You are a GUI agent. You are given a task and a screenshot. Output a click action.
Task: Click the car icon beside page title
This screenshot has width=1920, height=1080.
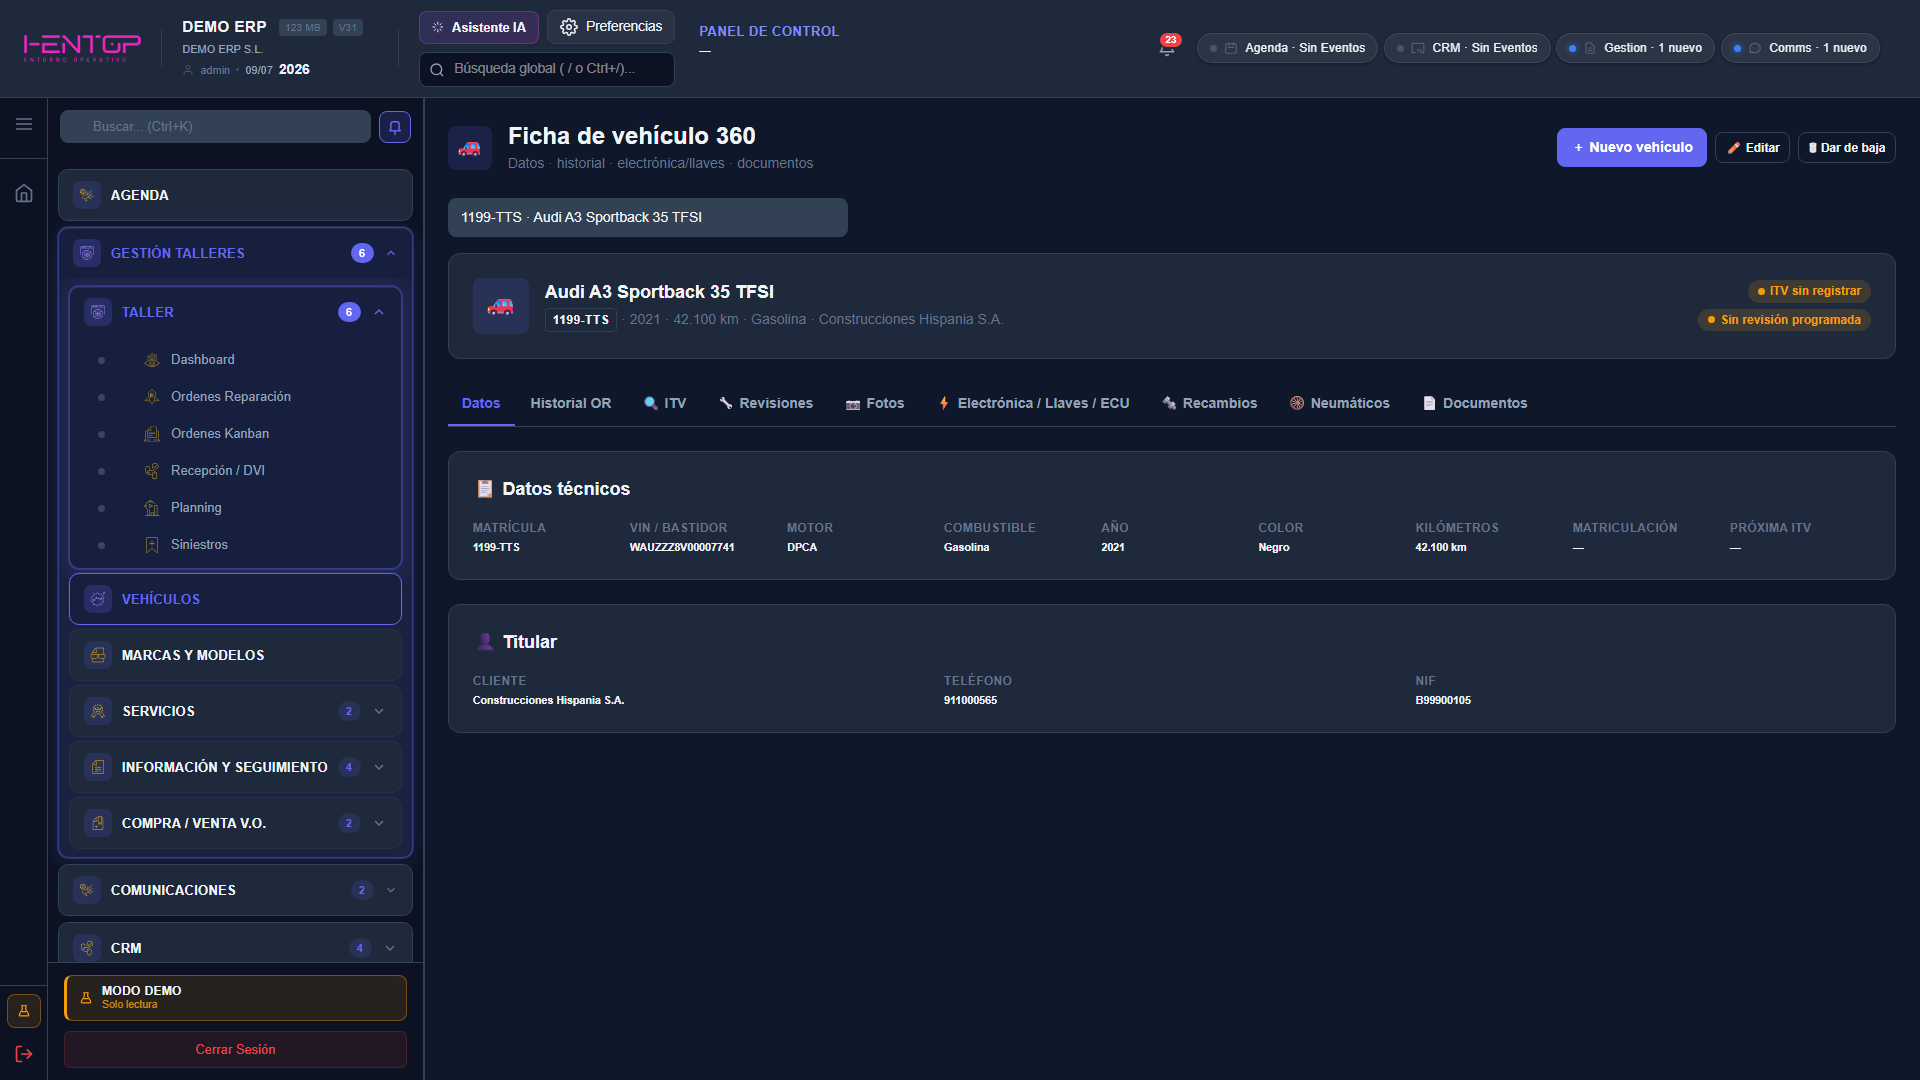[x=469, y=148]
